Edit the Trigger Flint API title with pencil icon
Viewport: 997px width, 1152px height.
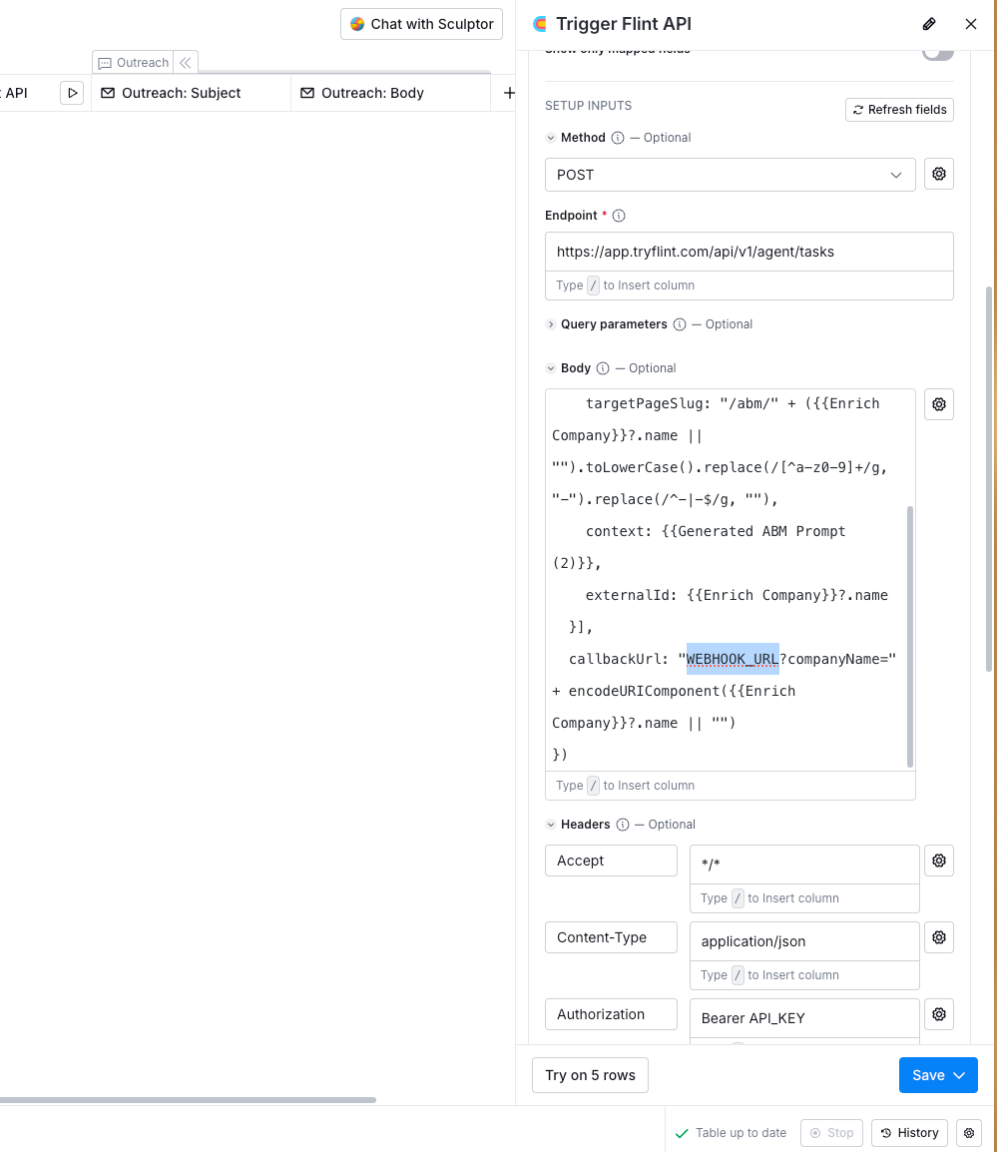coord(929,23)
